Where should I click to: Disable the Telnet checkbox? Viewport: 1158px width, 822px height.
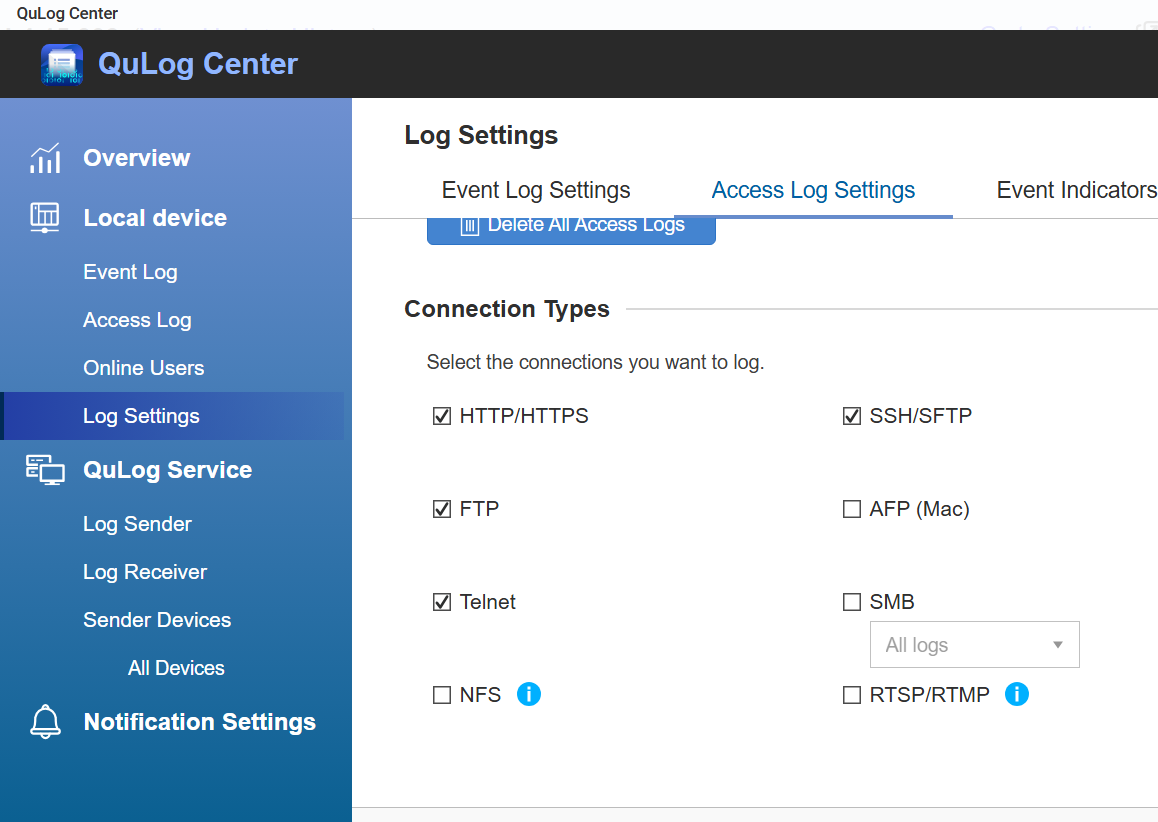[x=442, y=602]
